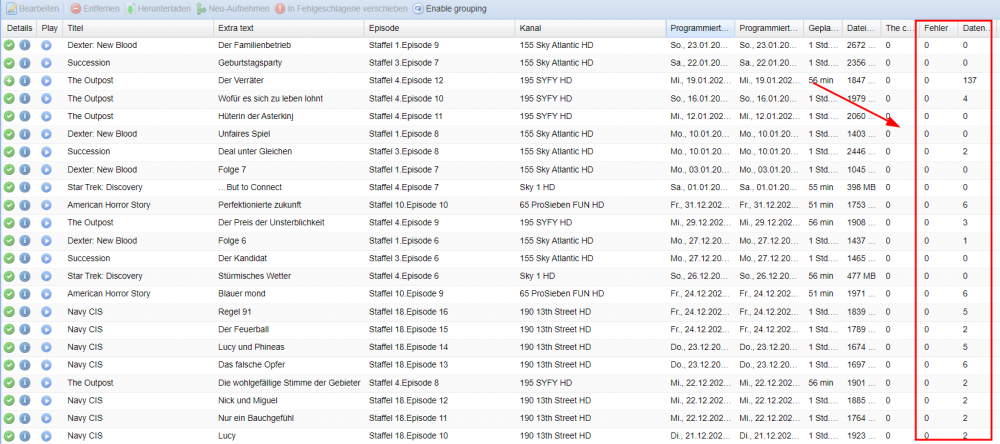Image resolution: width=1000 pixels, height=444 pixels.
Task: Click the 'Daten...' column header
Action: pos(976,28)
